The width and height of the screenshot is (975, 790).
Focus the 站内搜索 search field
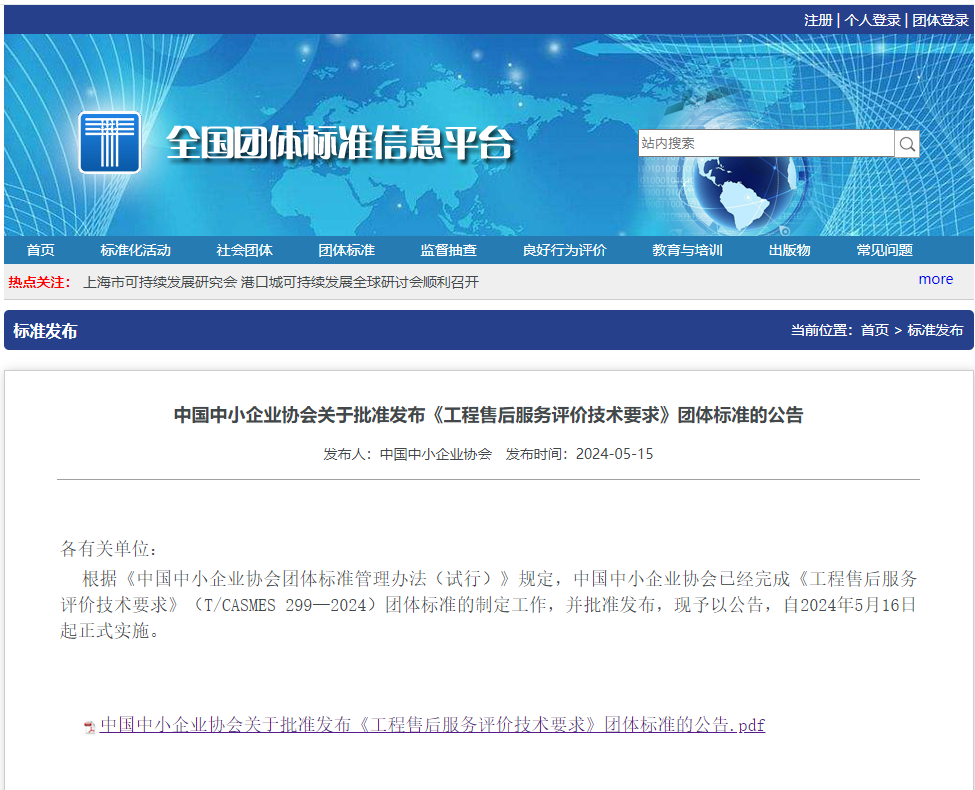coord(766,144)
